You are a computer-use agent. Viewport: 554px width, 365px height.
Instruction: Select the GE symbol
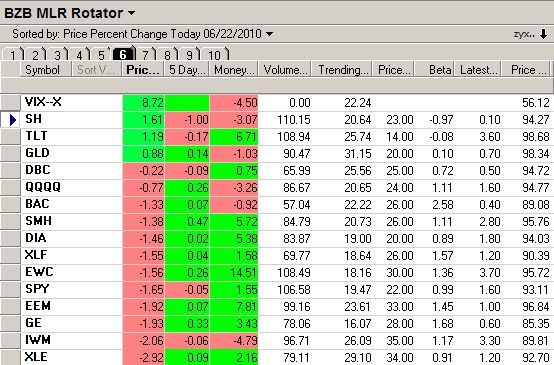tap(34, 323)
